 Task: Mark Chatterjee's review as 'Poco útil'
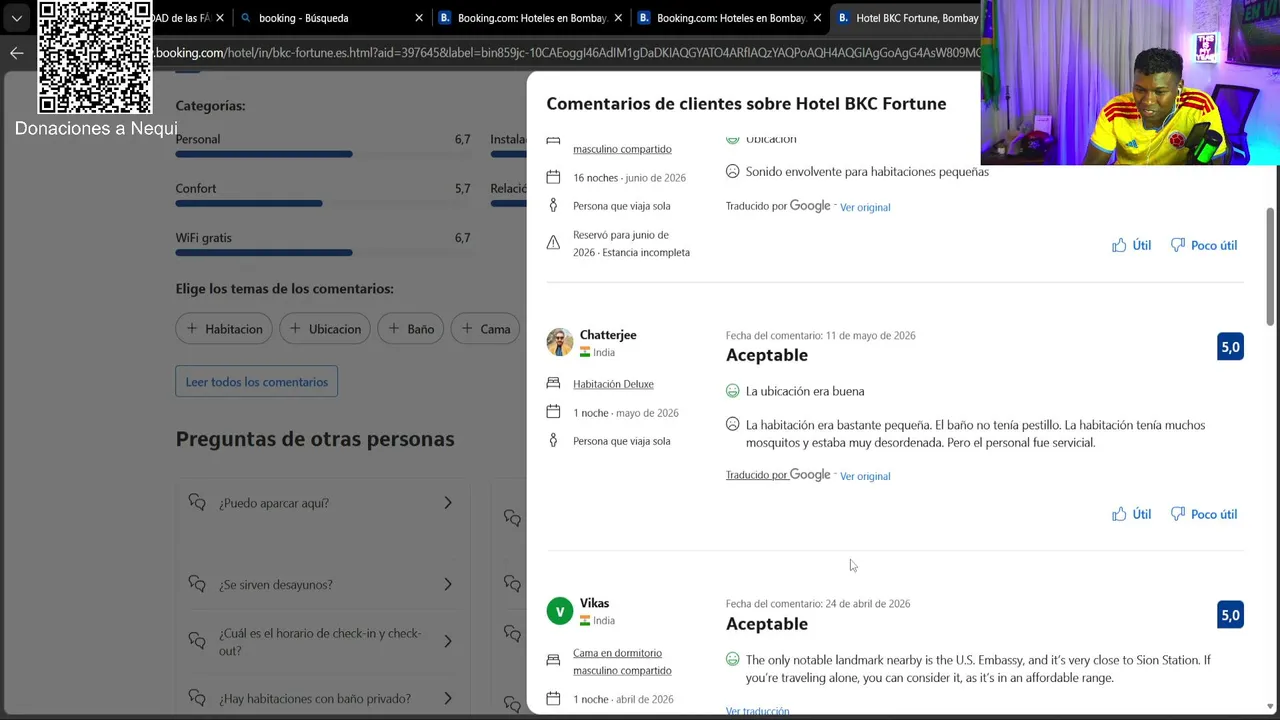[1204, 514]
